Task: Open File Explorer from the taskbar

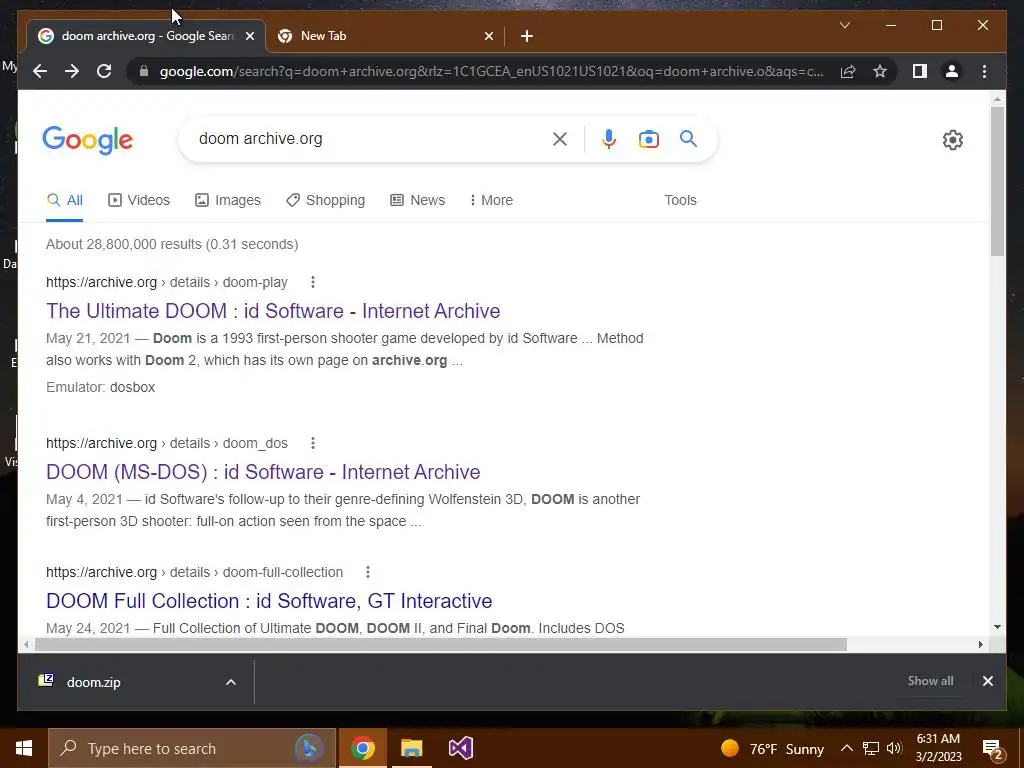Action: click(411, 748)
